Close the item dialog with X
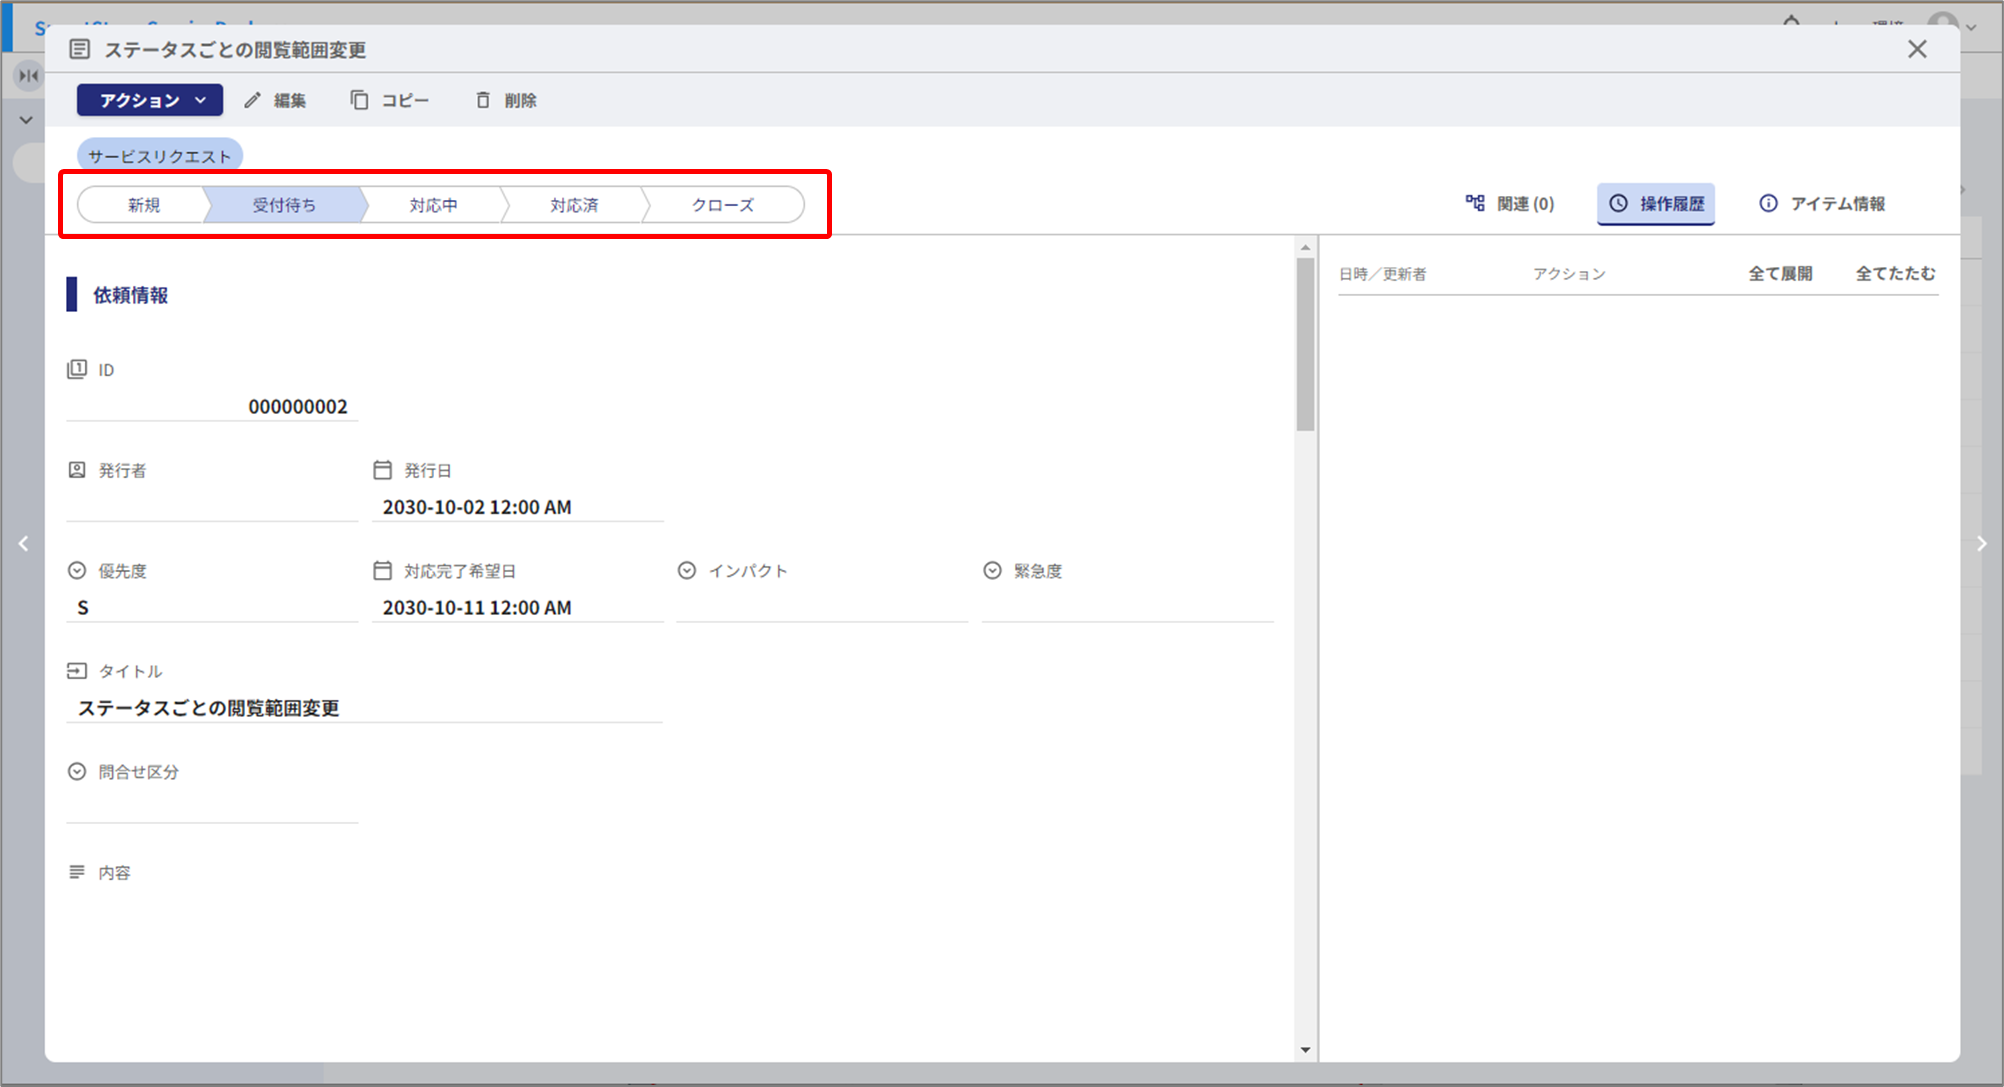2004x1087 pixels. coord(1916,49)
